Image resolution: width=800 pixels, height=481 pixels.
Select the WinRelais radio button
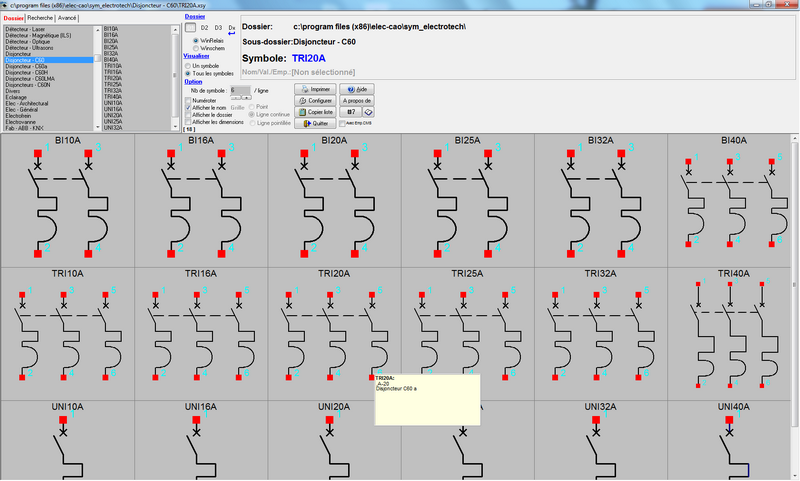(195, 40)
